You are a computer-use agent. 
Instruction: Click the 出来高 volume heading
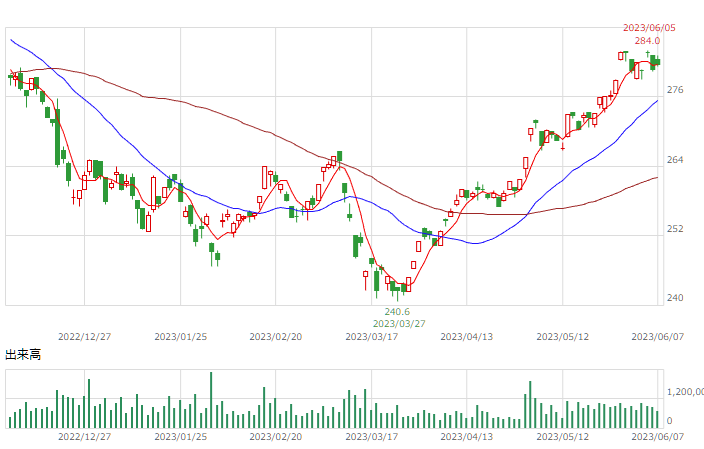(x=23, y=355)
